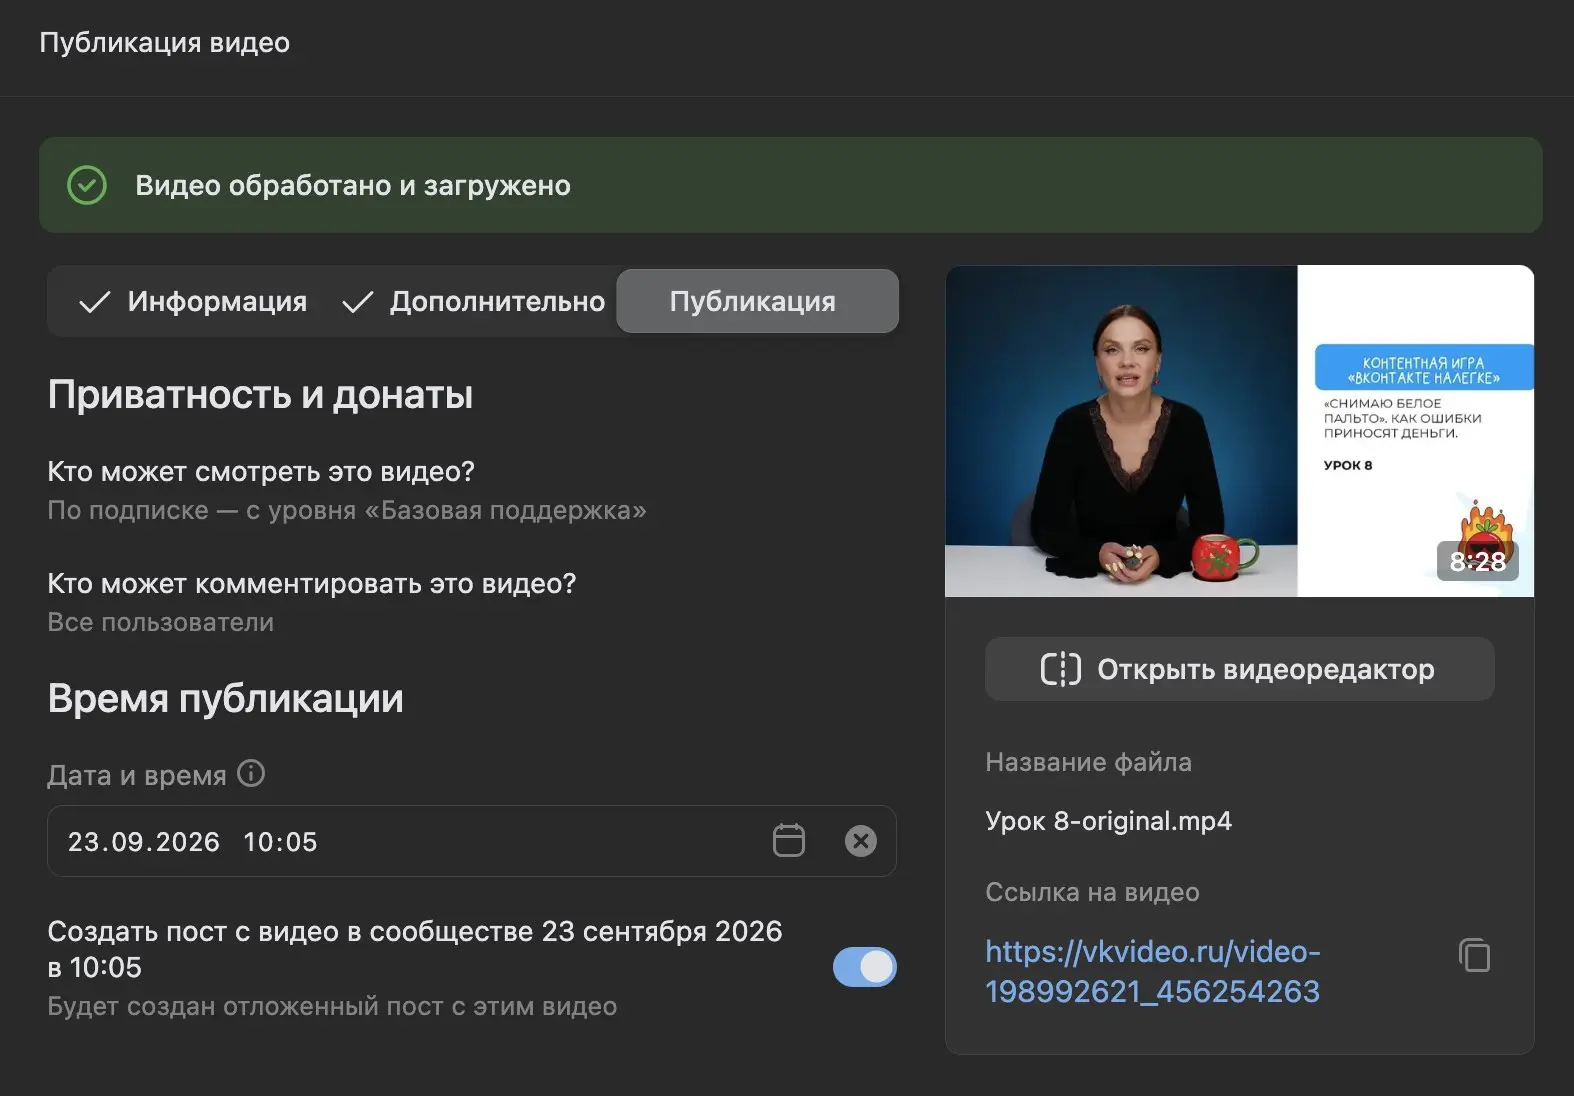Toggle off community post creation switch
Viewport: 1574px width, 1096px height.
(x=865, y=967)
